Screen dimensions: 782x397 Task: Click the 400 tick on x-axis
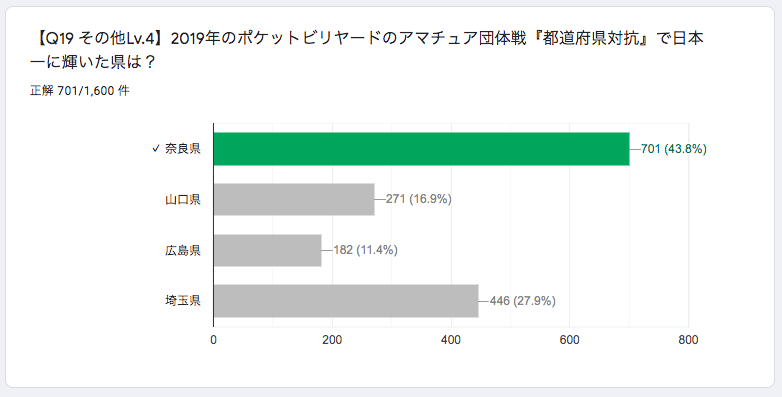point(451,340)
